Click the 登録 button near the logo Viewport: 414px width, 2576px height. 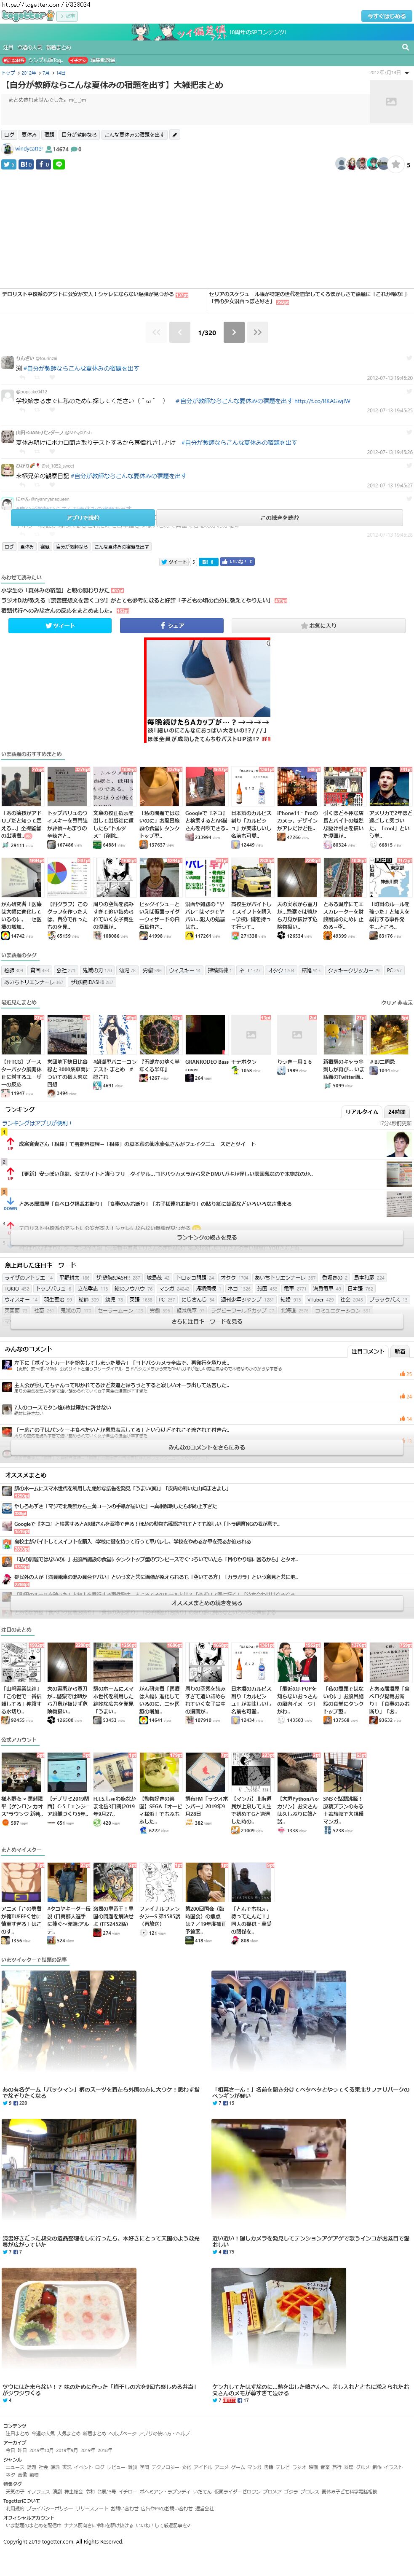tap(67, 16)
